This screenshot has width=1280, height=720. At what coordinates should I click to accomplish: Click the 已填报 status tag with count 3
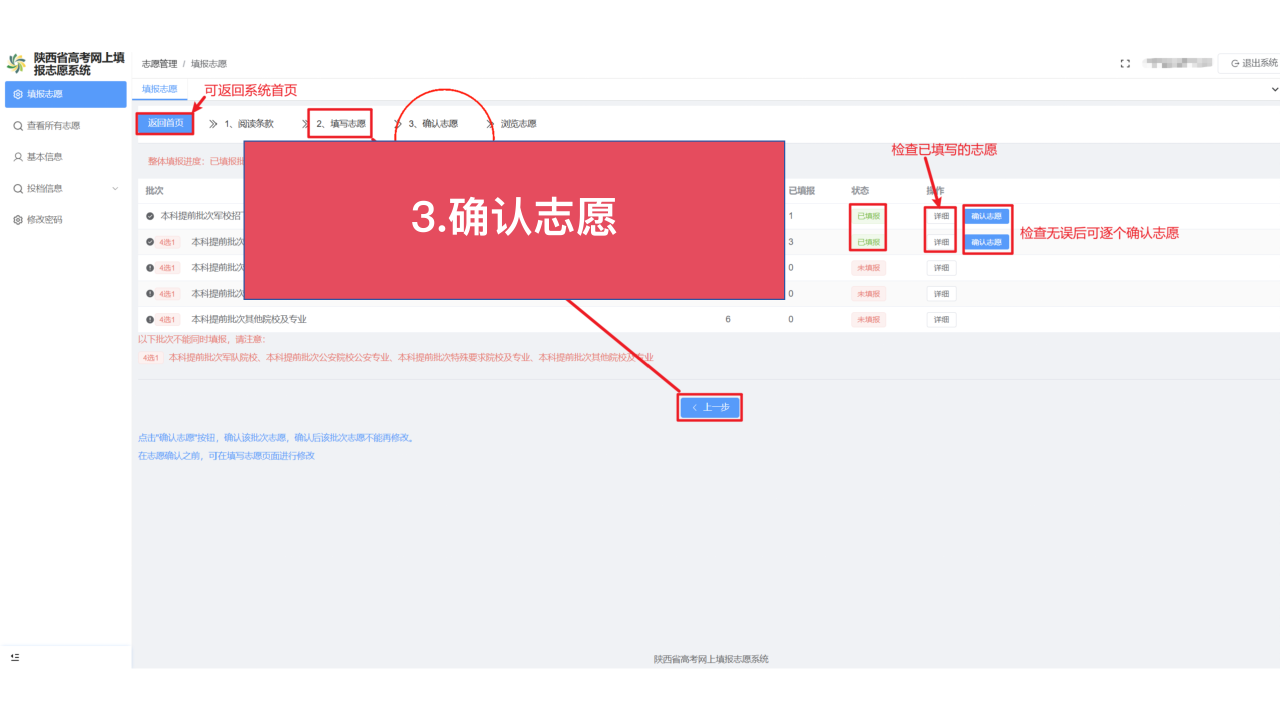click(x=867, y=242)
